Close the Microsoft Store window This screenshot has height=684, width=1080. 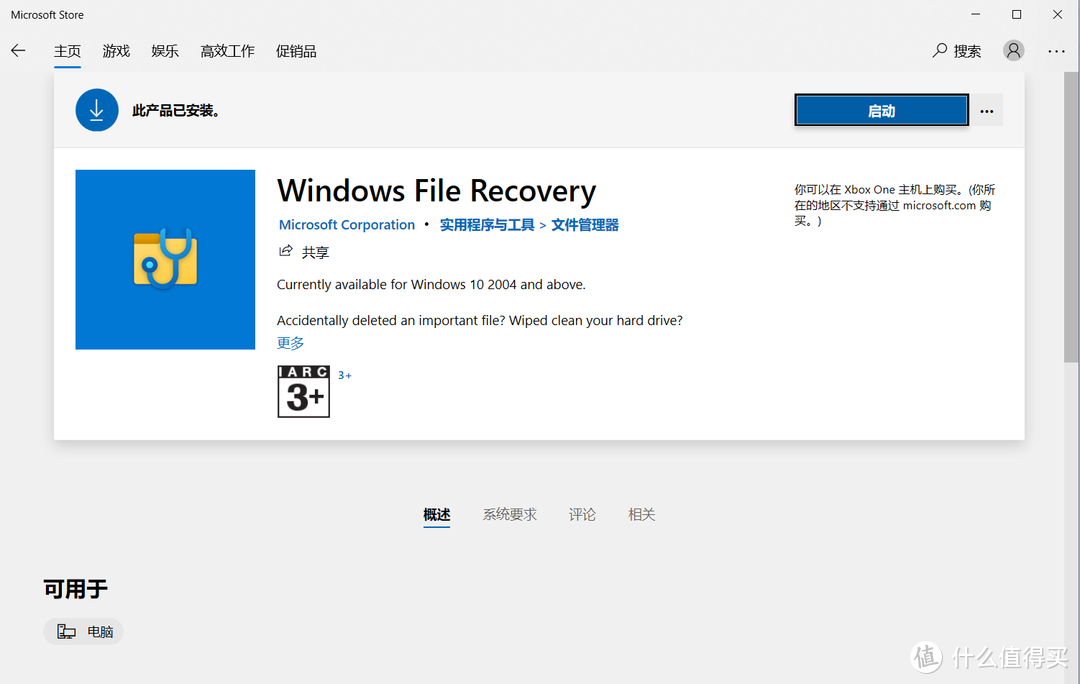tap(1057, 14)
